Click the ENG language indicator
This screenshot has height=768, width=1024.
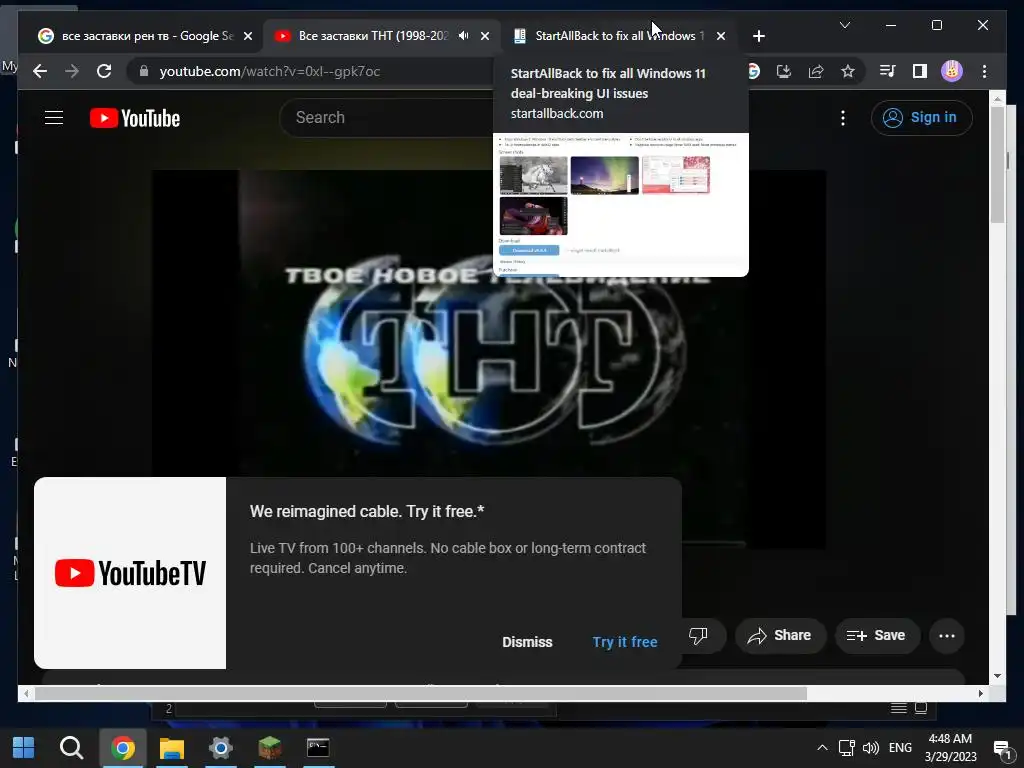[x=900, y=748]
